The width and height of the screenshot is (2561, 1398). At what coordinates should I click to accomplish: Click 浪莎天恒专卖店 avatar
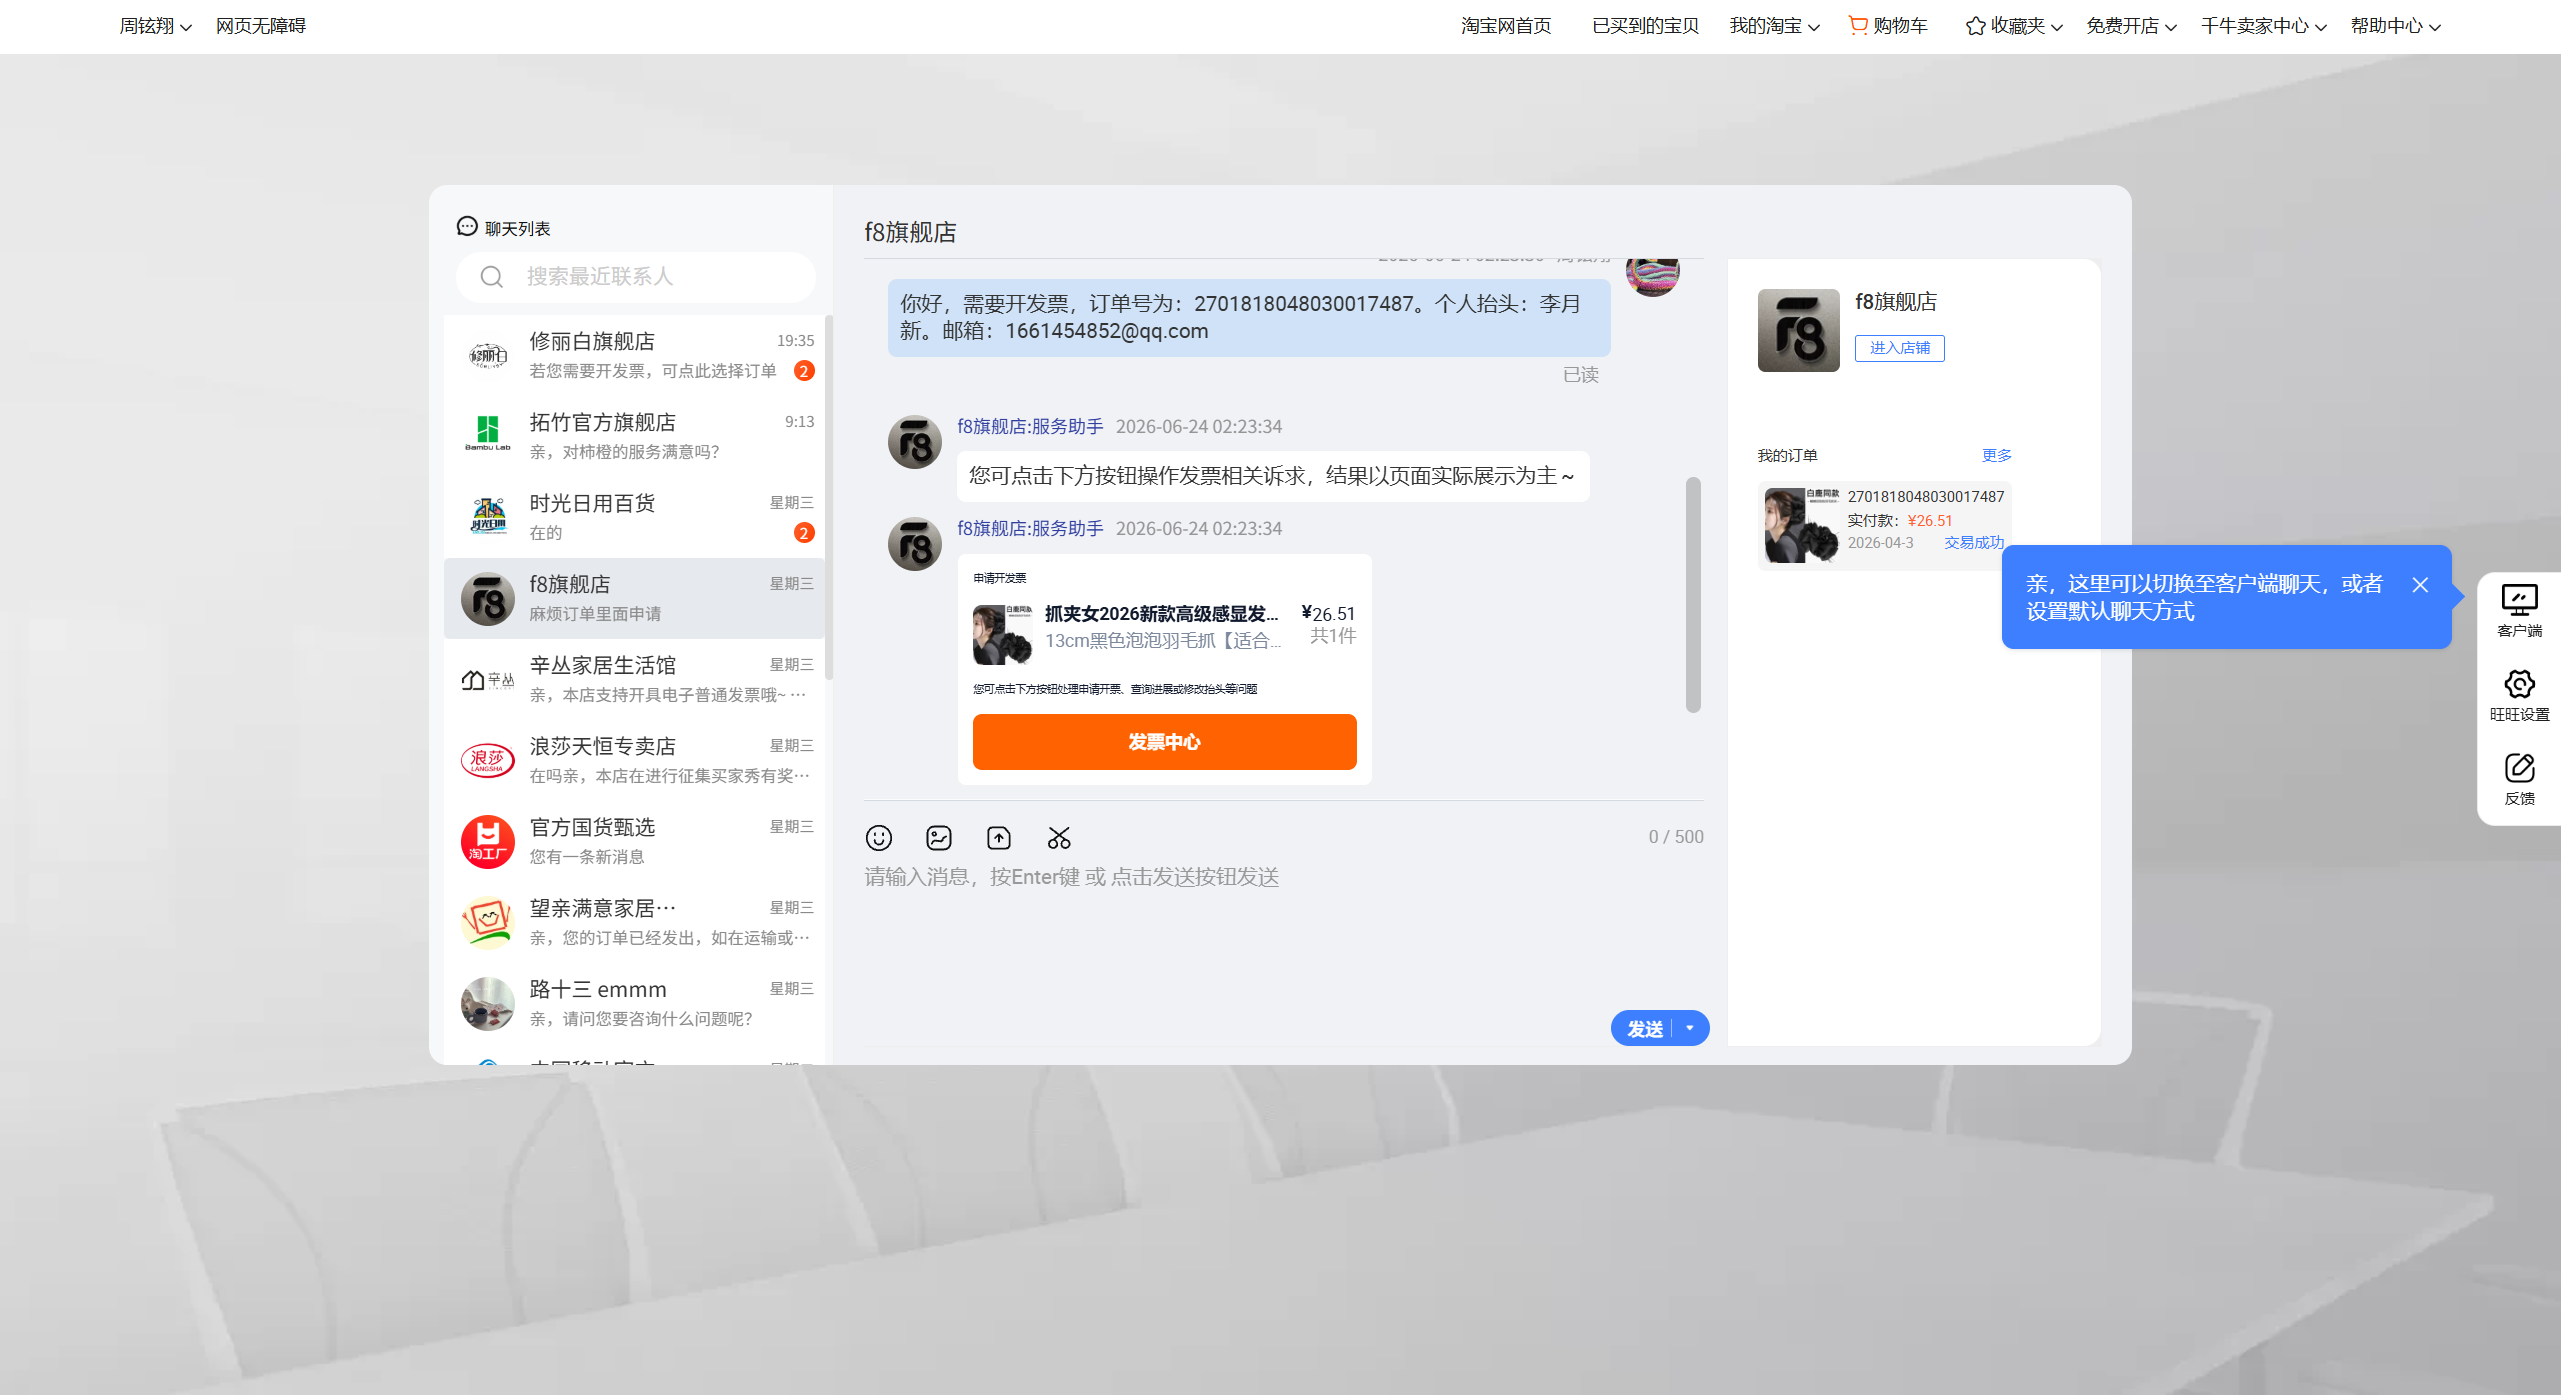488,761
